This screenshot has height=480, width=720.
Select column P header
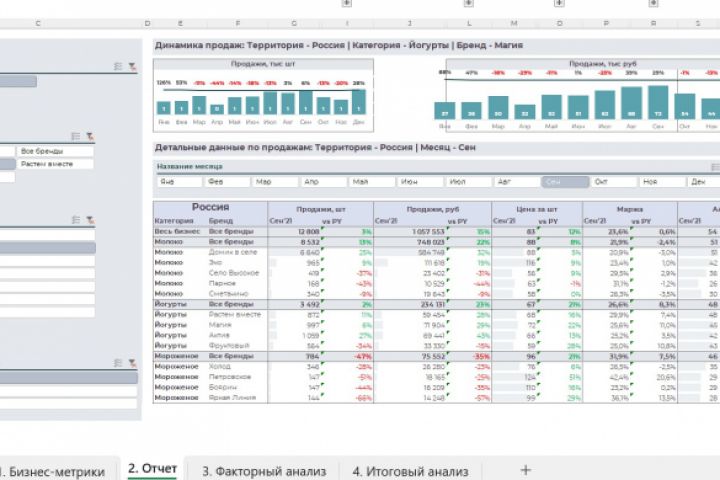(x=606, y=23)
